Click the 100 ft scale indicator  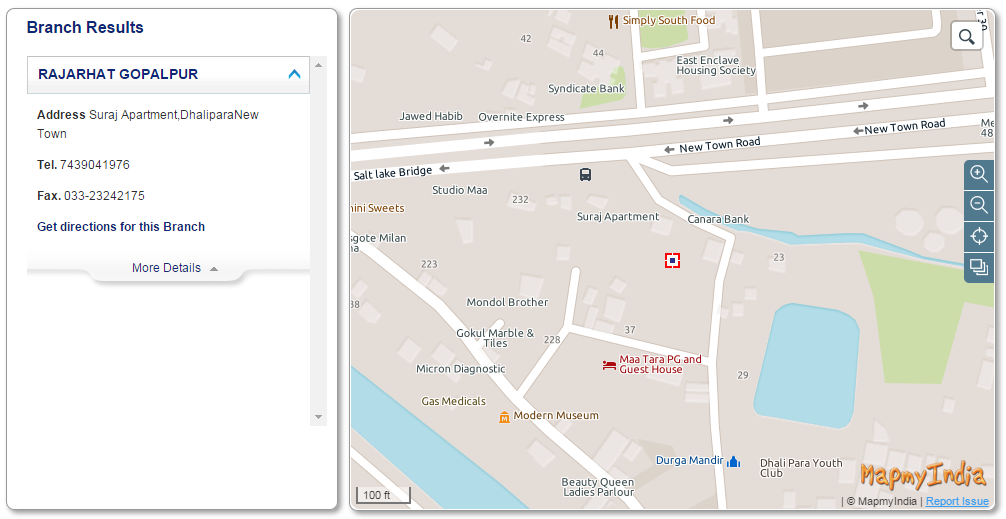383,495
